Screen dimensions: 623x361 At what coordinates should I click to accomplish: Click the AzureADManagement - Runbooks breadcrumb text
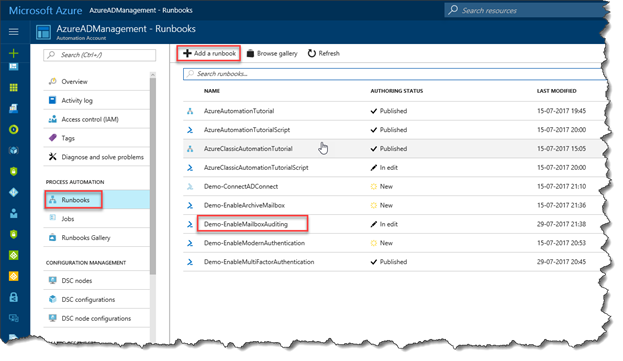click(x=141, y=10)
